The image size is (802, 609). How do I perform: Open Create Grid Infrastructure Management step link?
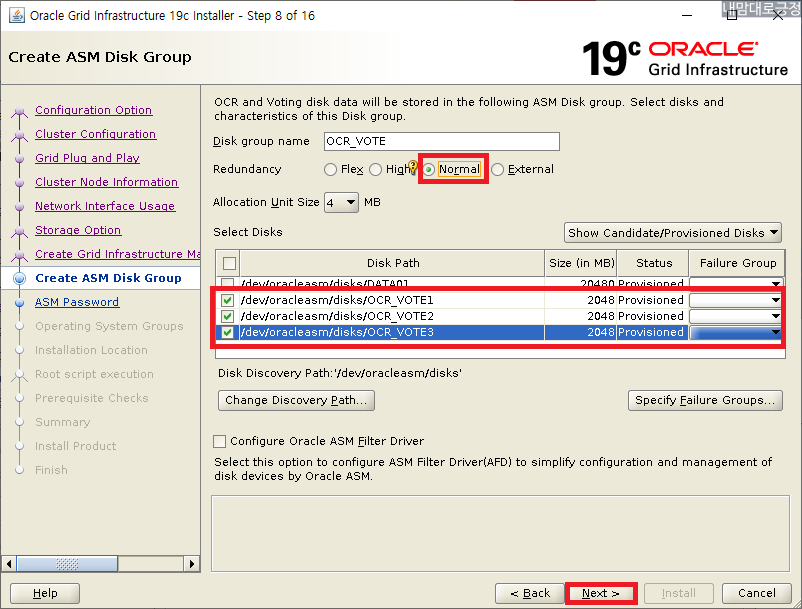(x=118, y=254)
